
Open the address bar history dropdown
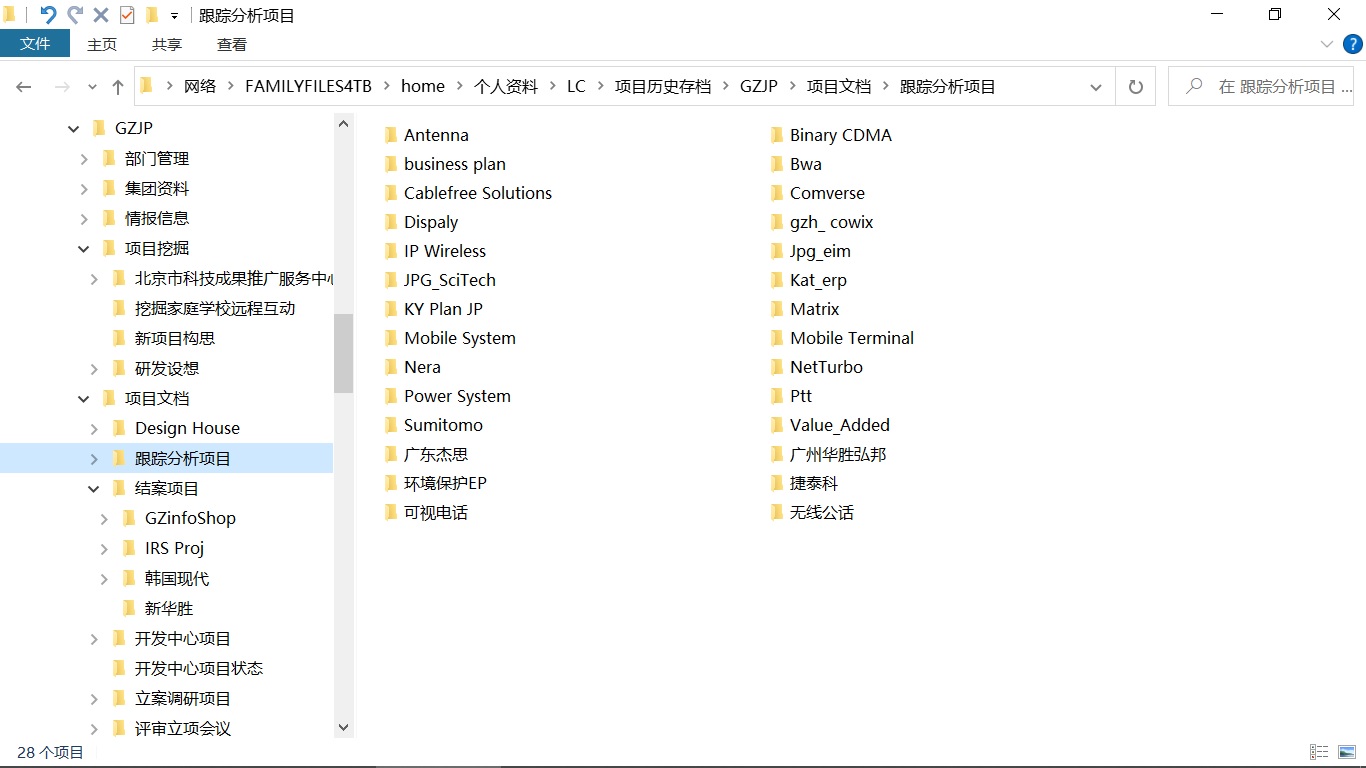click(1096, 87)
